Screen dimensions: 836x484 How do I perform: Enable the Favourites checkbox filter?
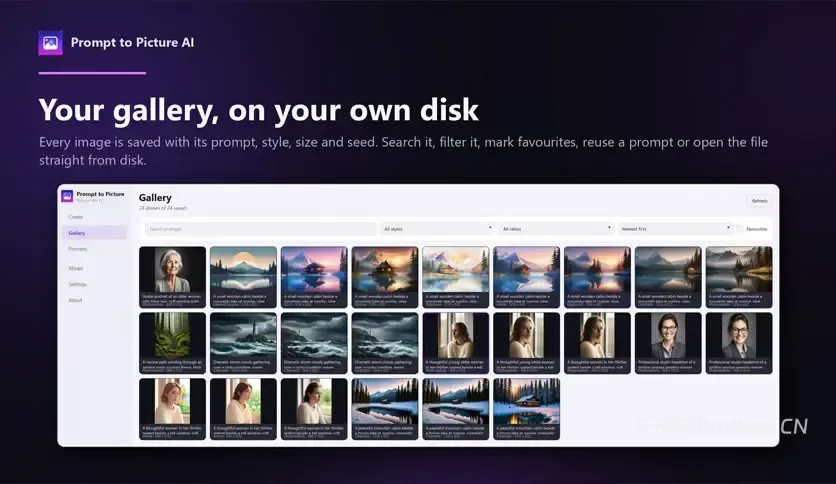(740, 229)
